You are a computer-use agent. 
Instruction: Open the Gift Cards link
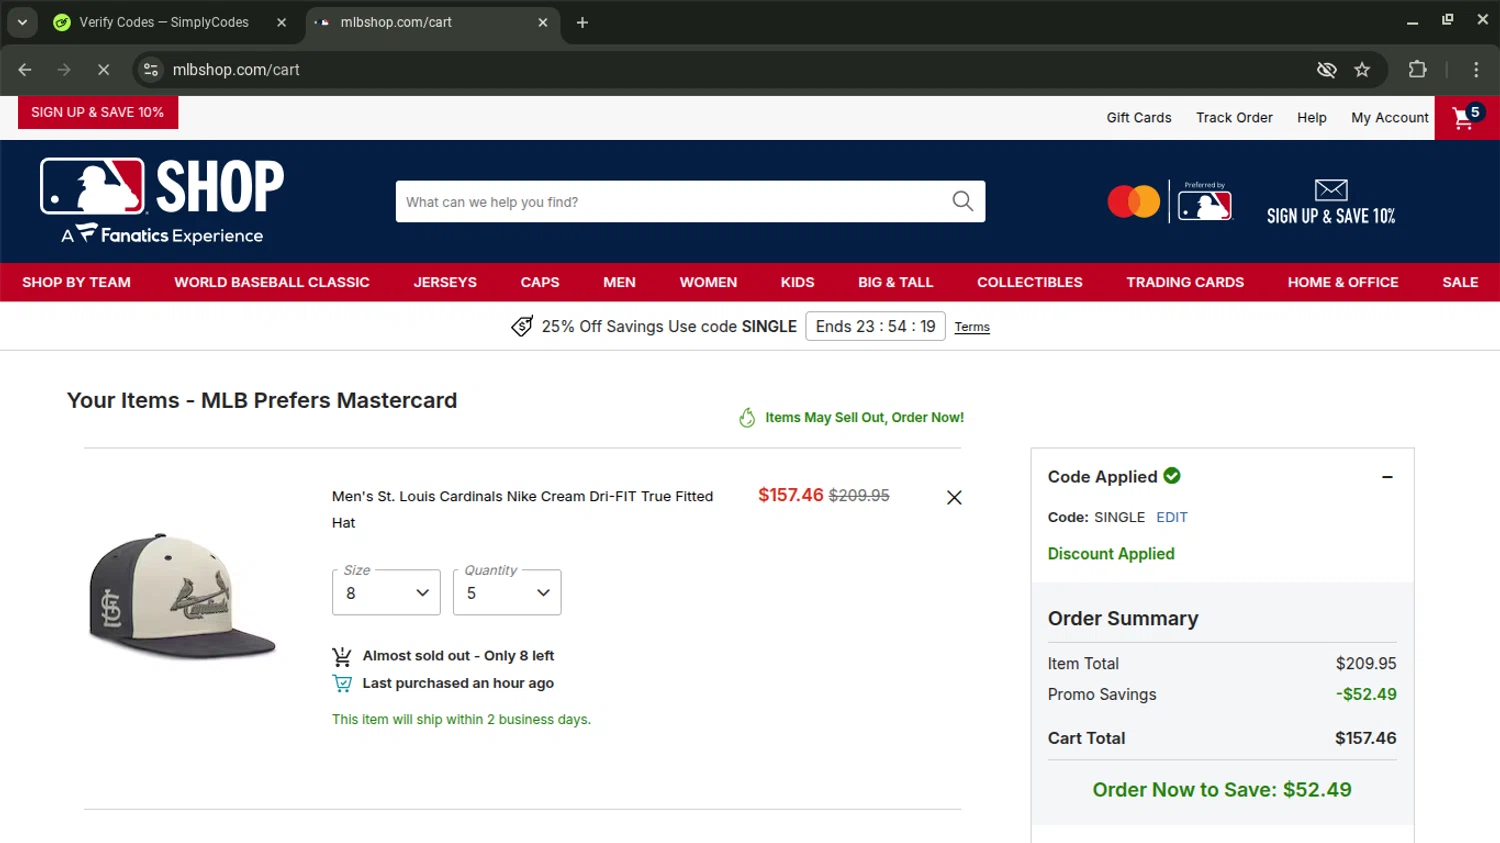[1139, 117]
